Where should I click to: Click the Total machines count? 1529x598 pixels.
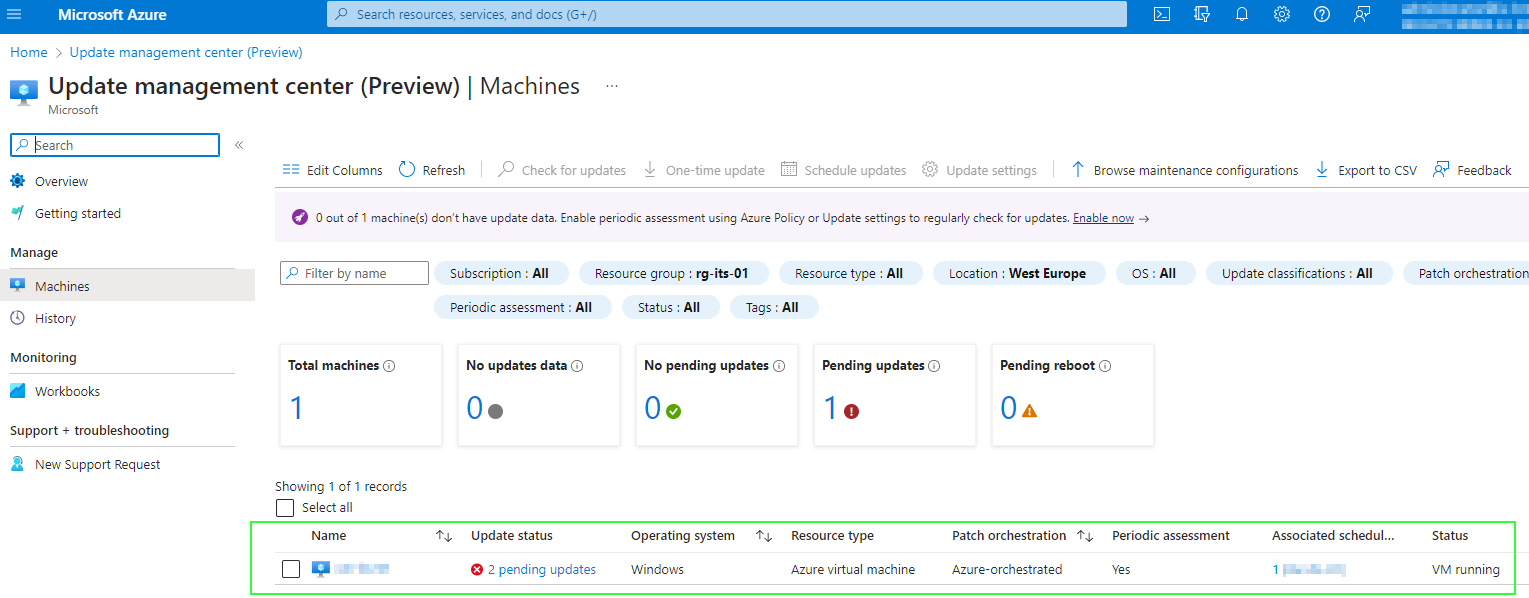(x=296, y=408)
